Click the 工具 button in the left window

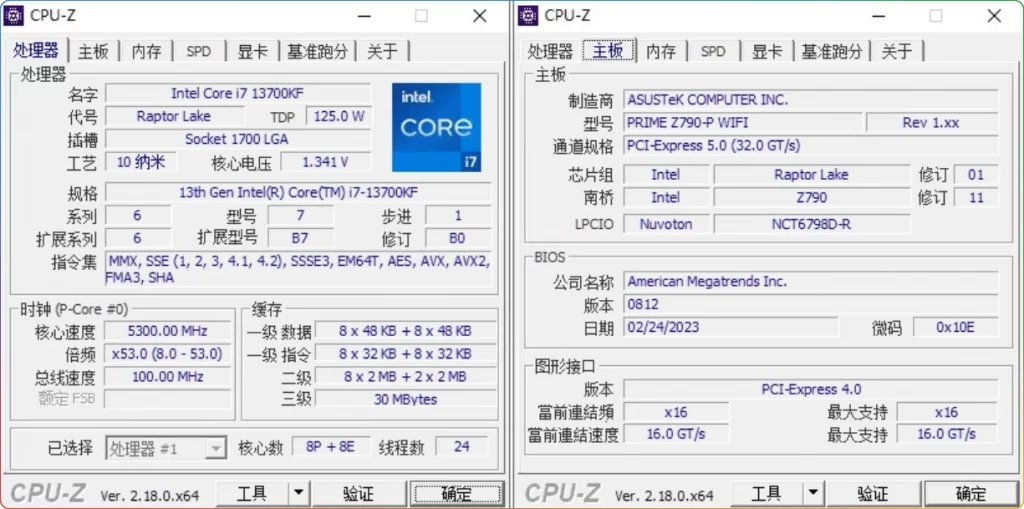pos(252,493)
